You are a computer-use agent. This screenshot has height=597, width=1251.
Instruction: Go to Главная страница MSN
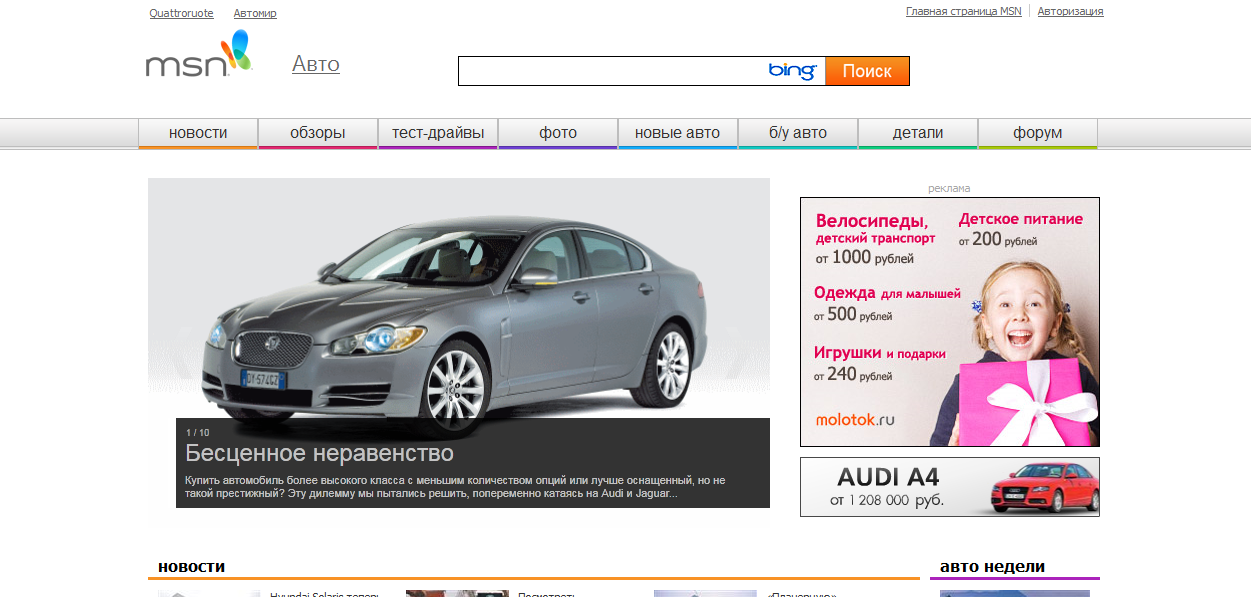[963, 11]
